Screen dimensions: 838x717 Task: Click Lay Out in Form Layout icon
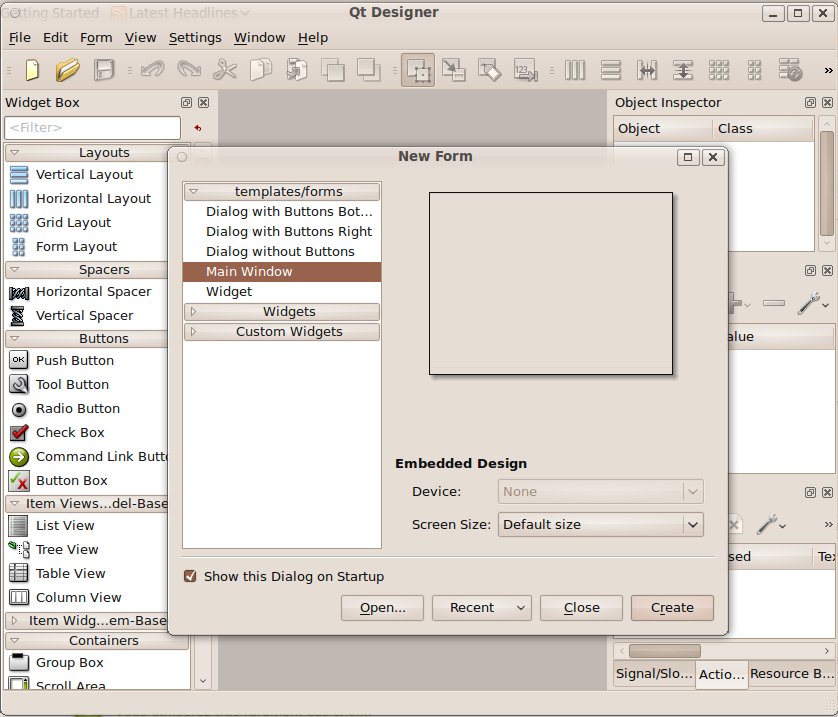[754, 70]
